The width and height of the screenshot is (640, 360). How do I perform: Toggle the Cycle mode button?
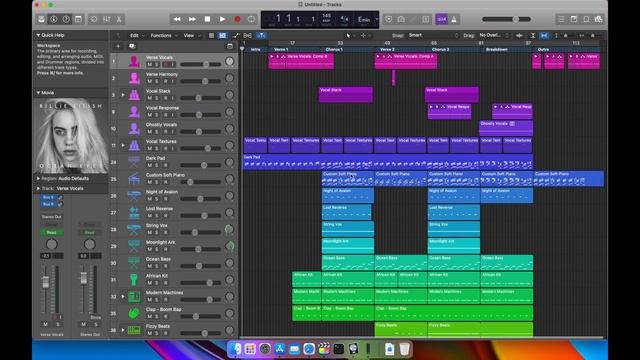coord(251,19)
